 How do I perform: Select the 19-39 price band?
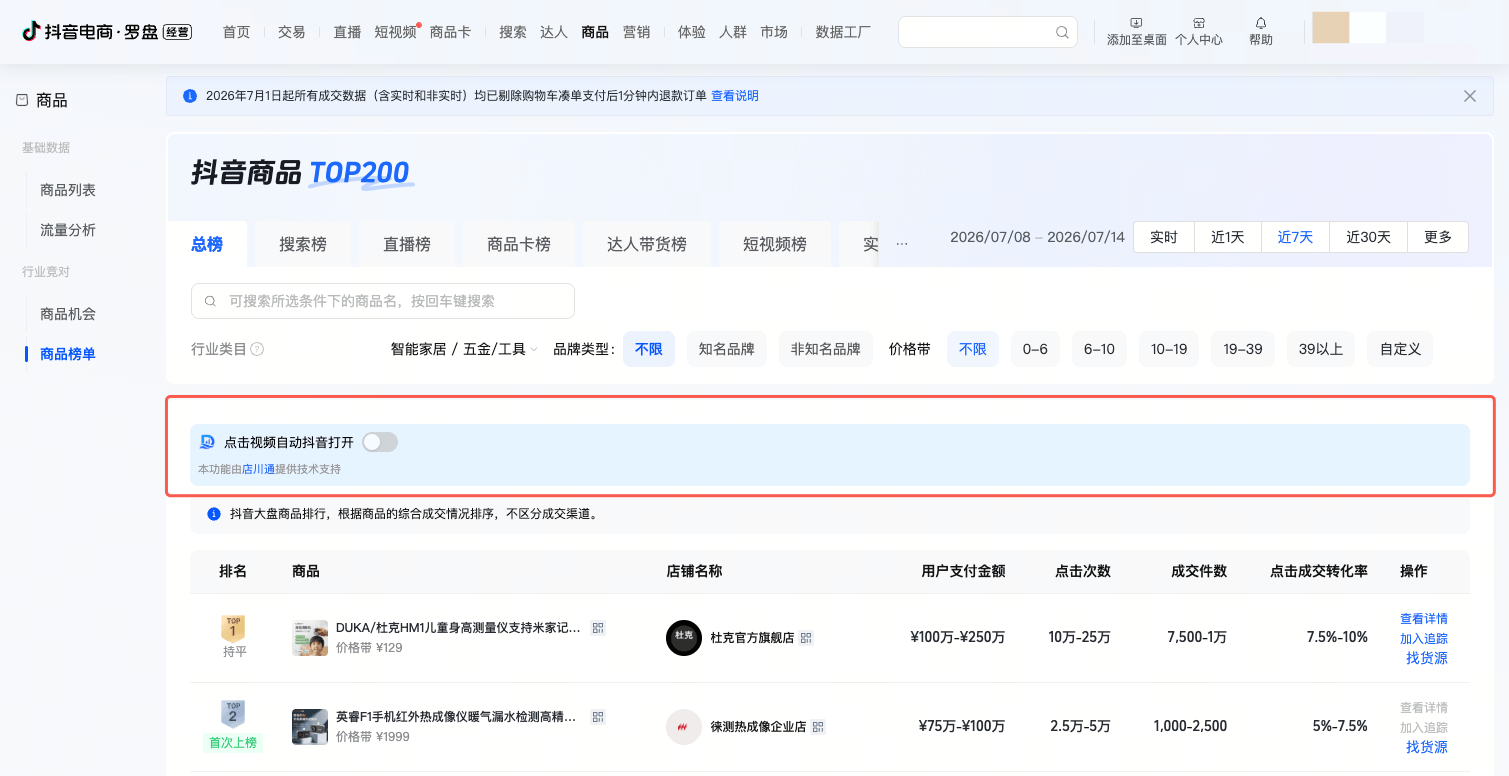click(1243, 349)
